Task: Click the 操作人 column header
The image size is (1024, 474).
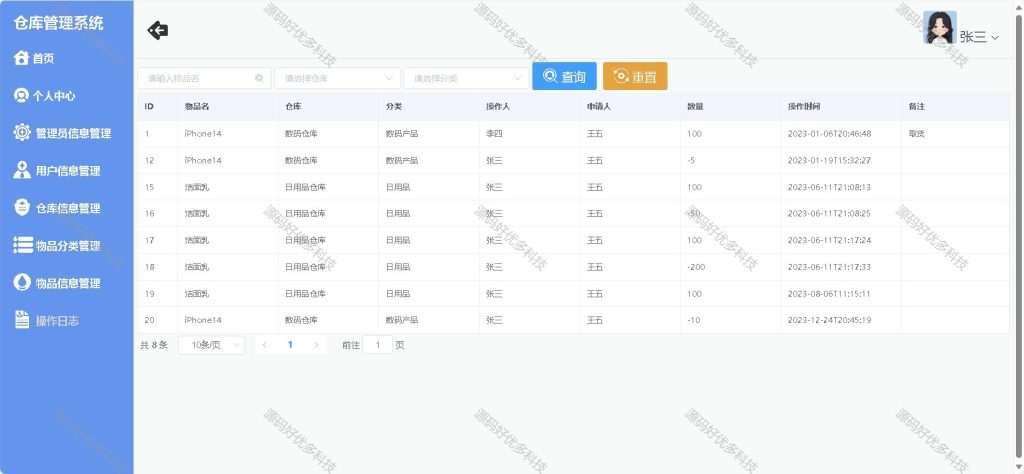Action: (498, 106)
